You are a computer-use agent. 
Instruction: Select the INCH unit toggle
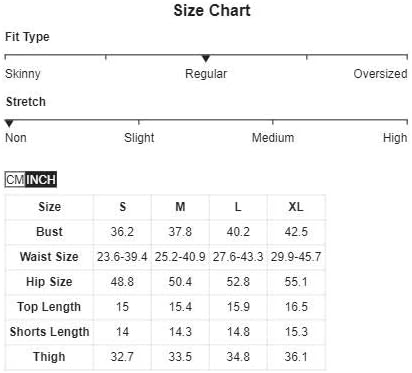[x=41, y=180]
